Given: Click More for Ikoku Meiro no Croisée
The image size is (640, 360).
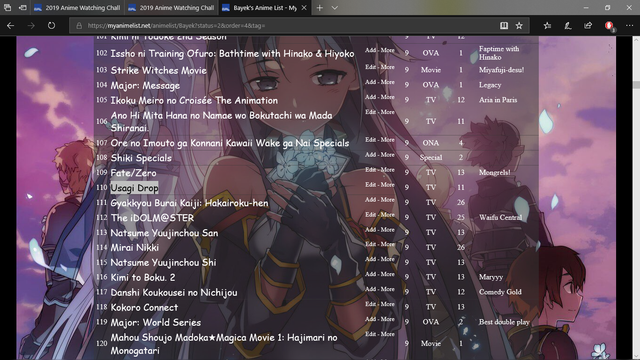Looking at the screenshot, I should (x=387, y=97).
